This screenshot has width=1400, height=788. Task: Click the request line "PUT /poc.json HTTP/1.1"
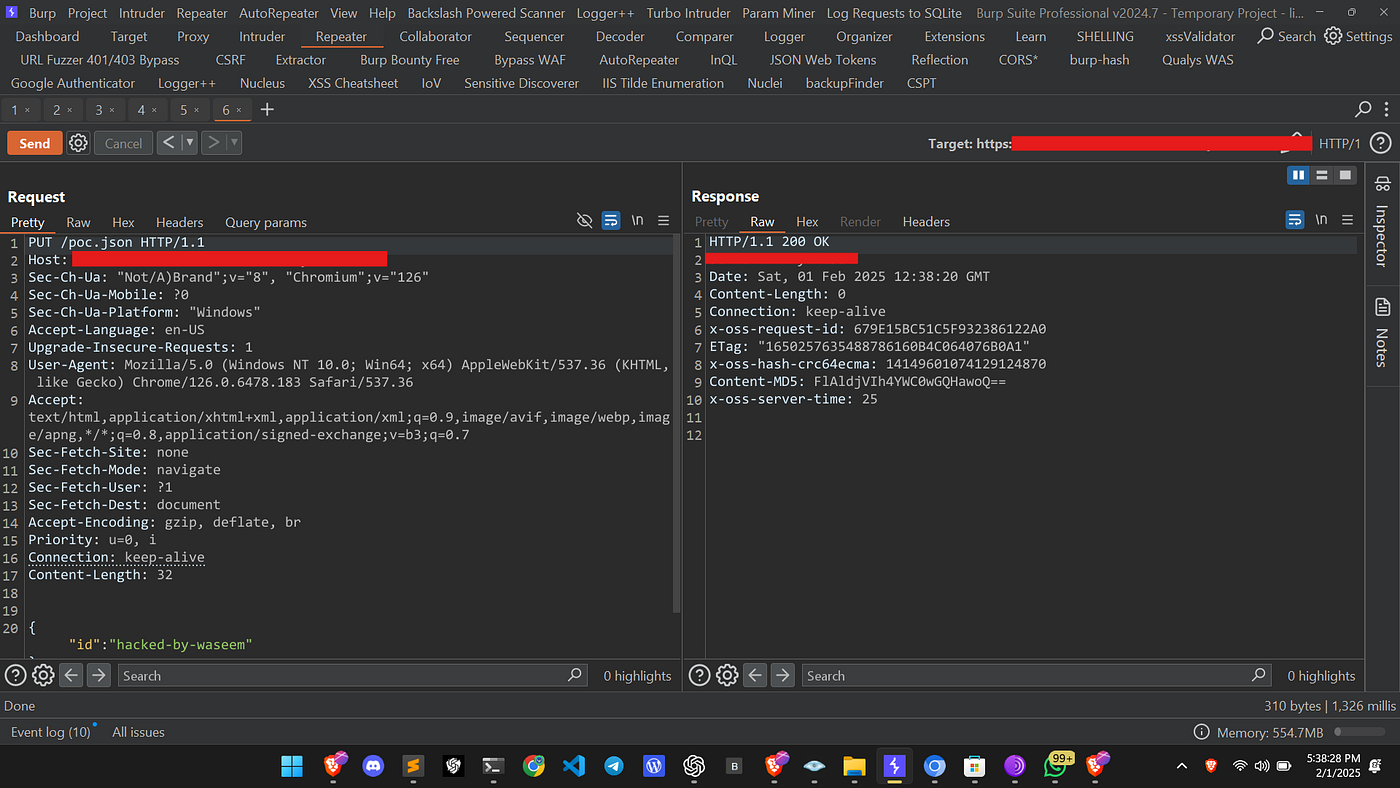click(116, 242)
